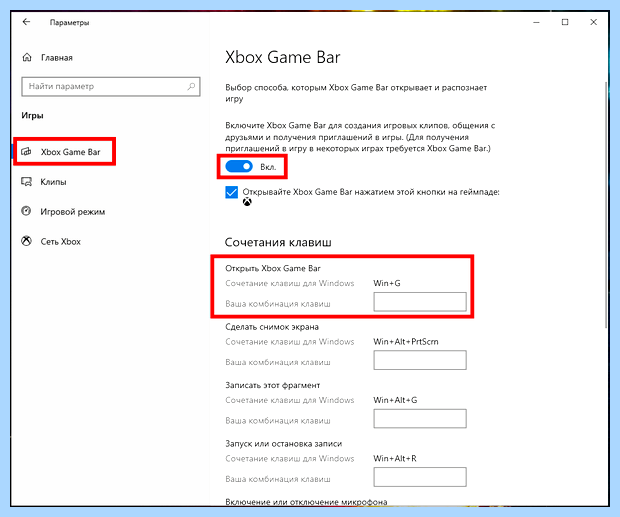
Task: Click the Сочетания клавиш heading
Action: (278, 242)
